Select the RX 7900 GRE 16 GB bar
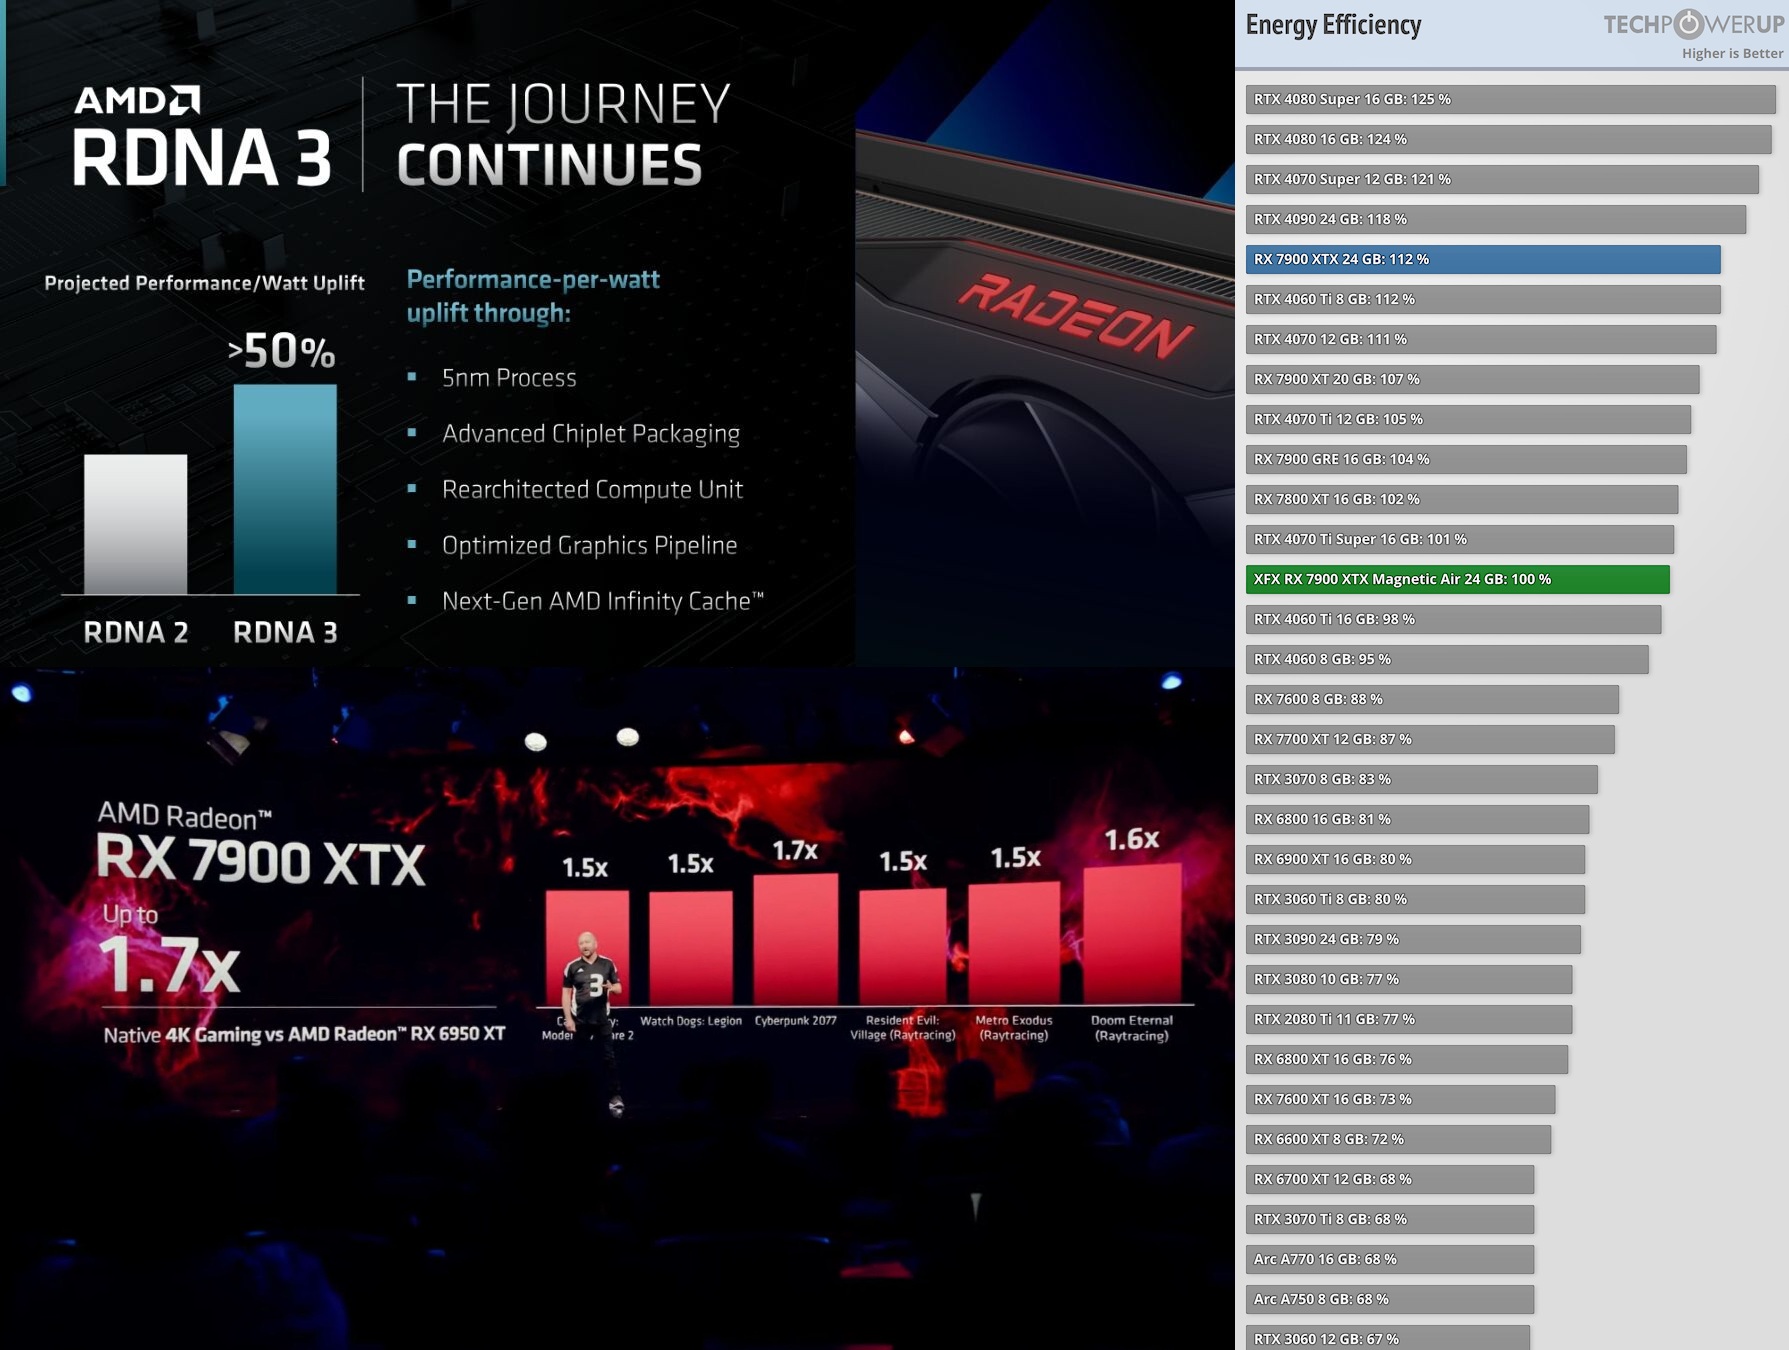 [x=1466, y=459]
